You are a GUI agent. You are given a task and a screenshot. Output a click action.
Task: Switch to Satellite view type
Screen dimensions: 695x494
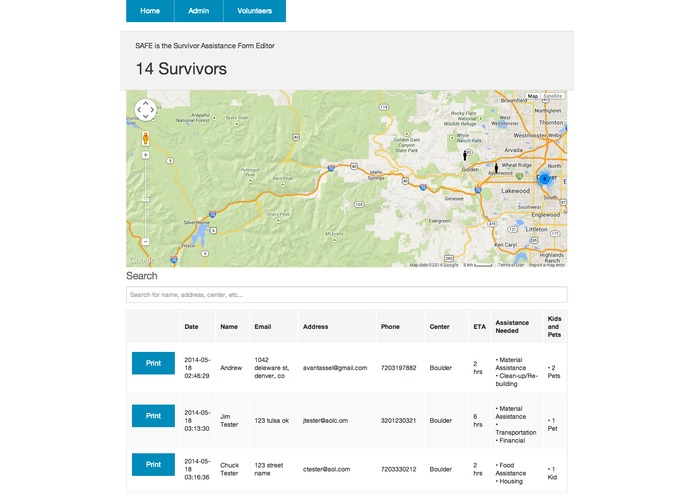(552, 96)
